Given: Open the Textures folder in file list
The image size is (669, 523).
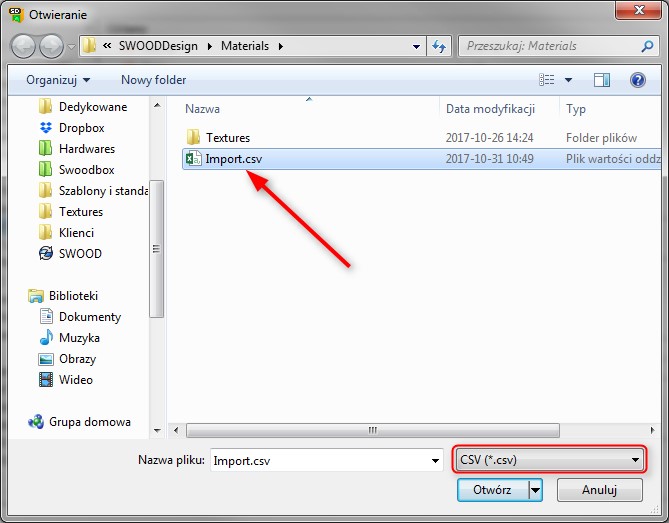Looking at the screenshot, I should pos(227,137).
